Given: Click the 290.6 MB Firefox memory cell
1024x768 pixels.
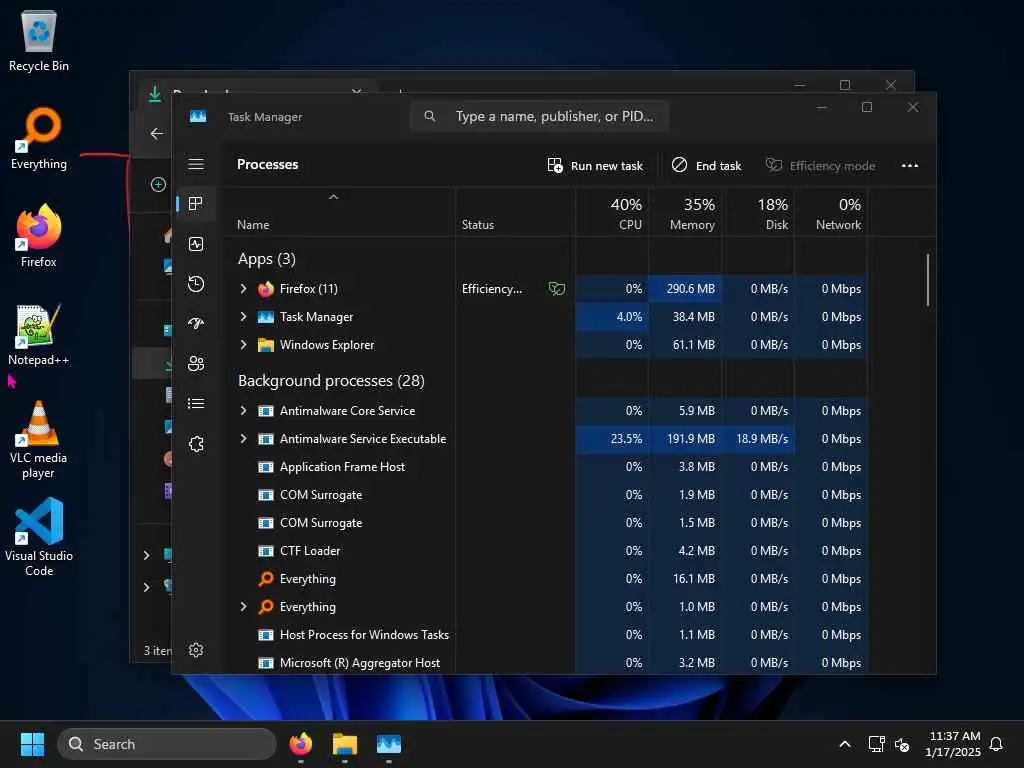Looking at the screenshot, I should (686, 289).
